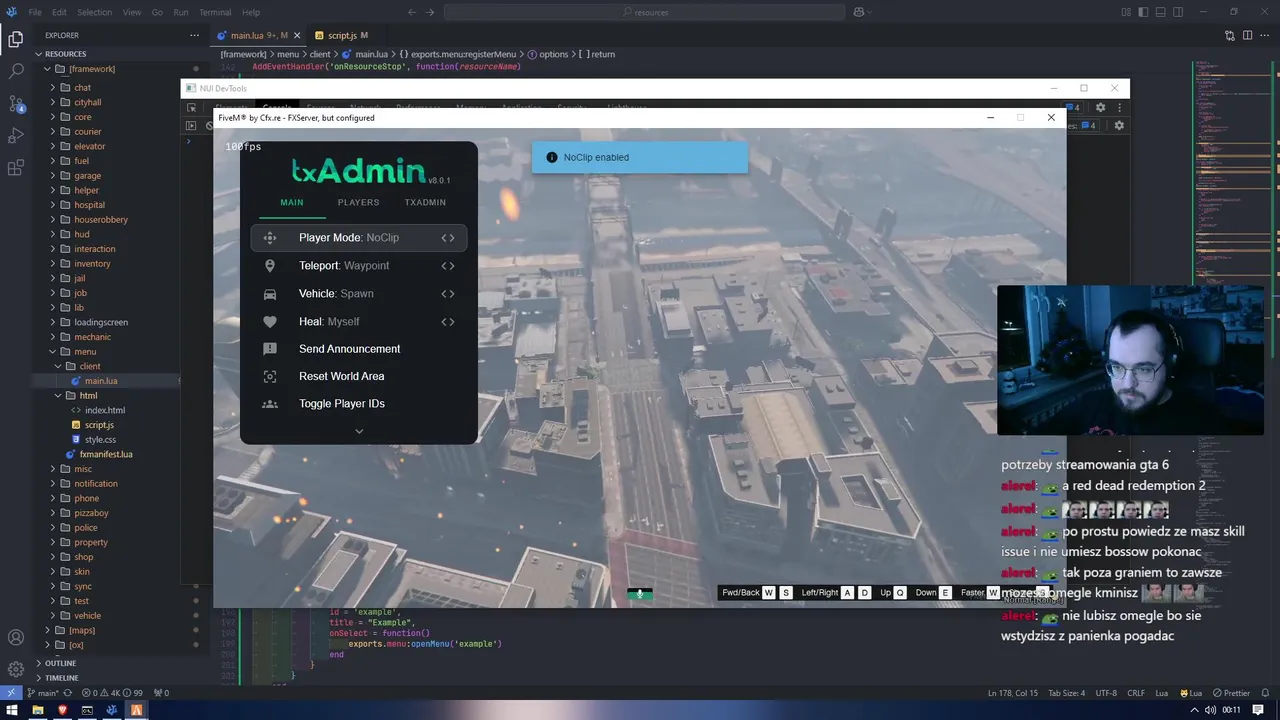Open Brave browser from taskbar
Image resolution: width=1280 pixels, height=720 pixels.
62,710
